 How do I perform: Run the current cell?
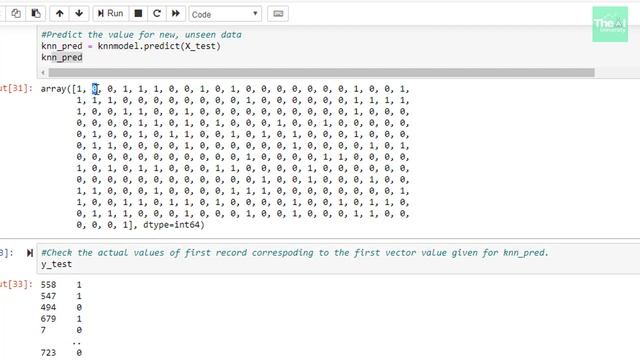(x=111, y=13)
